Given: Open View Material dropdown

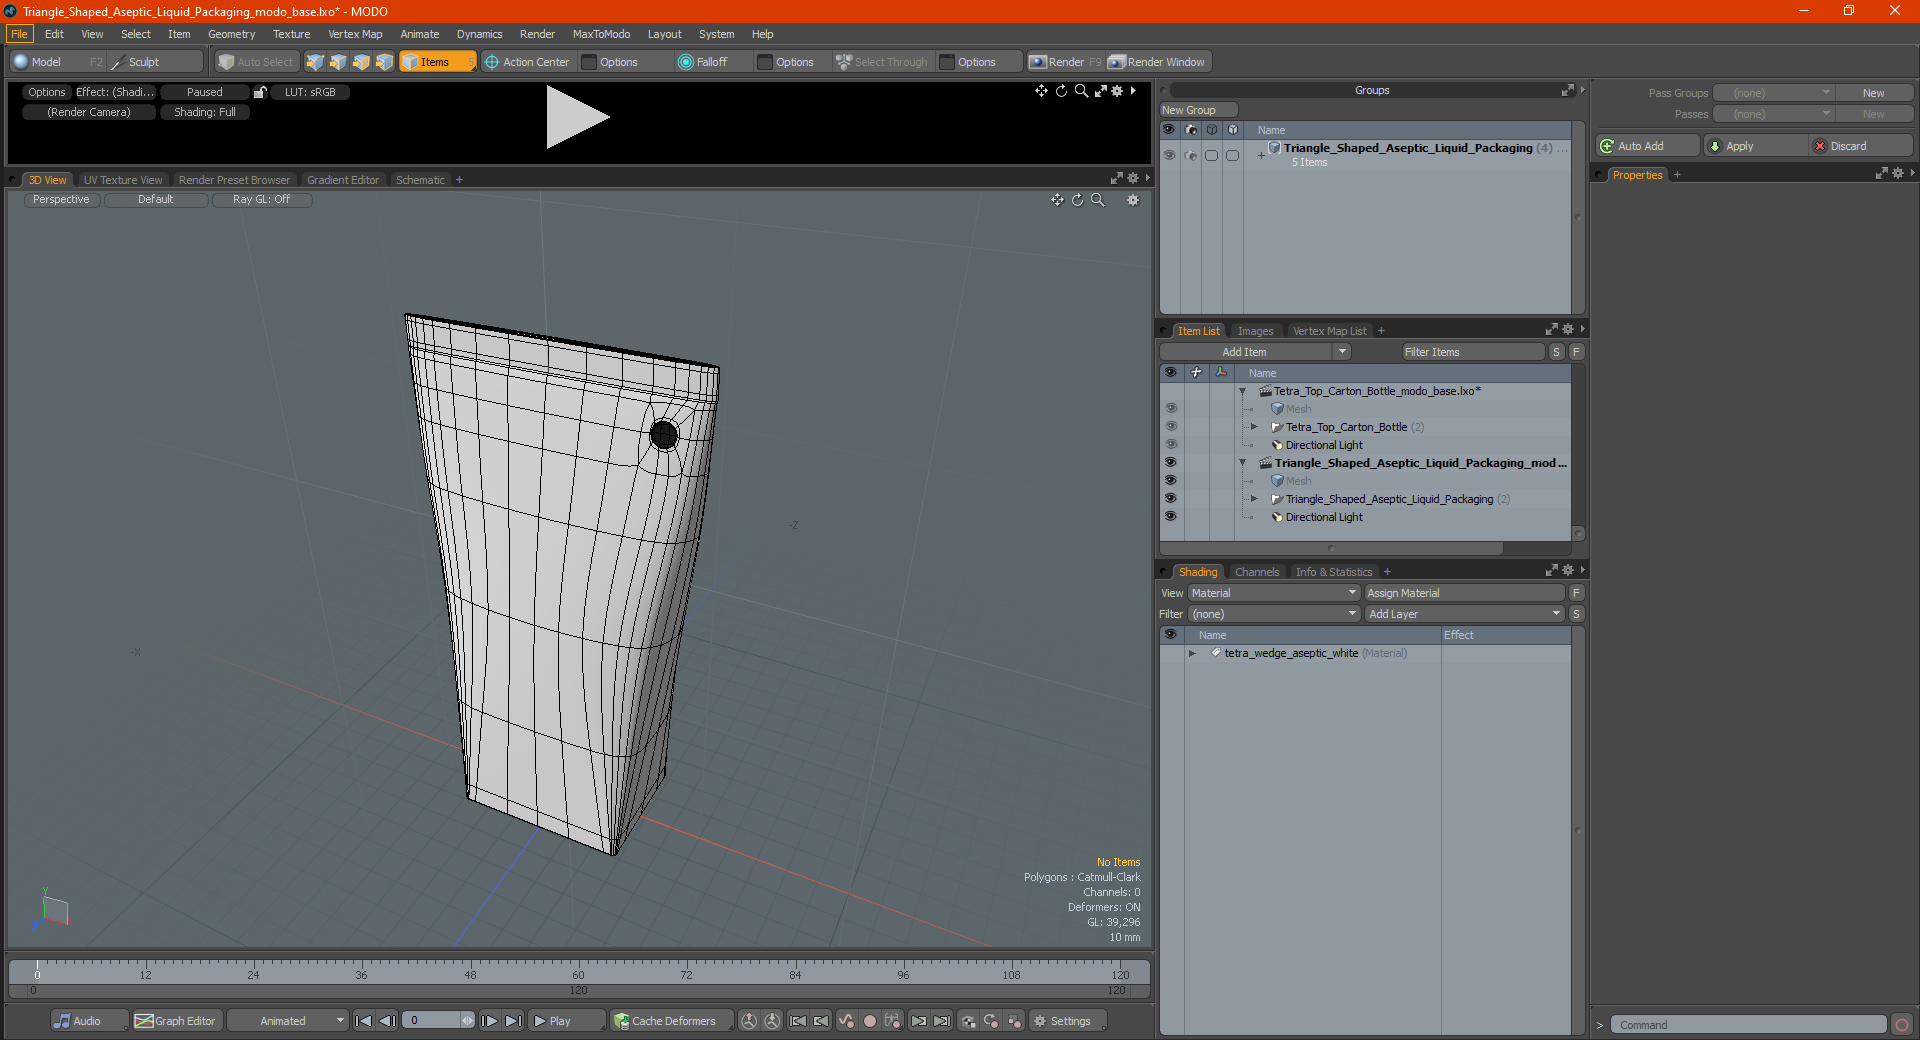Looking at the screenshot, I should [1274, 593].
